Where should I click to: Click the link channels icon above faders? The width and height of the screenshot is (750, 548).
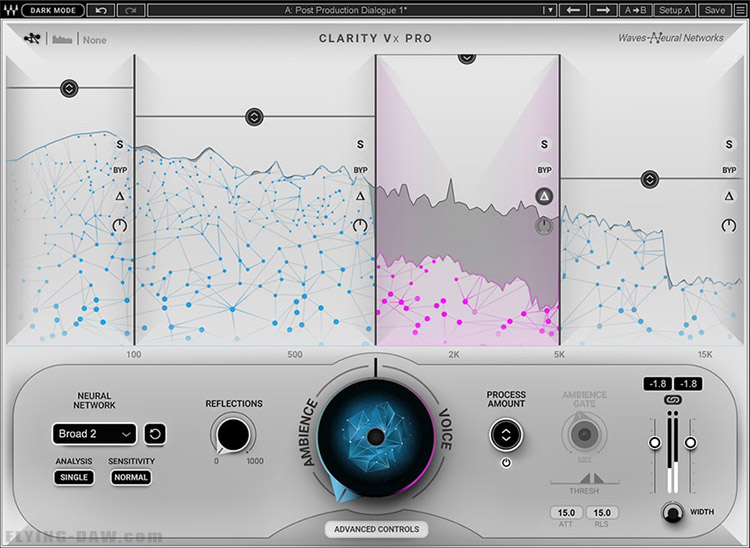673,400
